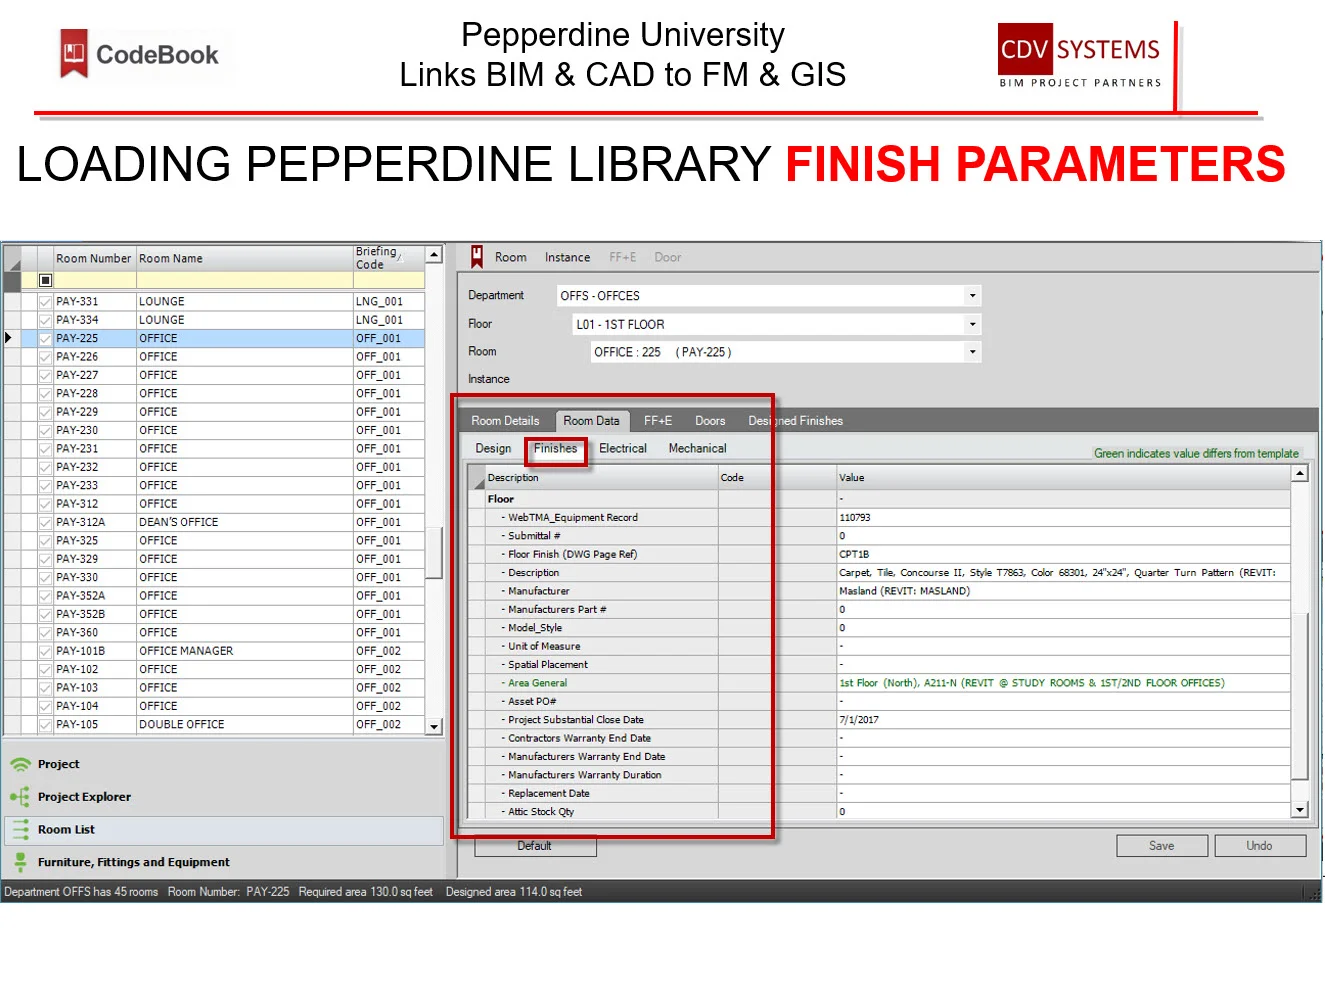Toggle checkbox for room PAY-331
The width and height of the screenshot is (1325, 993).
tap(45, 301)
